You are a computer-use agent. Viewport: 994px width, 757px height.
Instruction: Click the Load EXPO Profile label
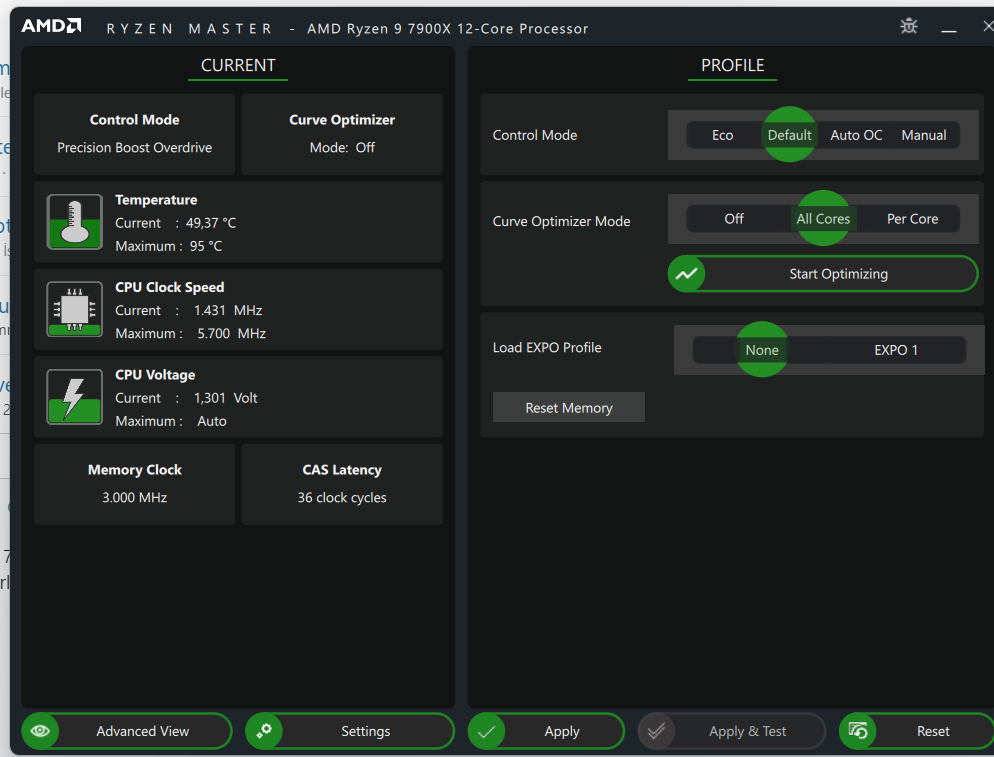click(547, 347)
